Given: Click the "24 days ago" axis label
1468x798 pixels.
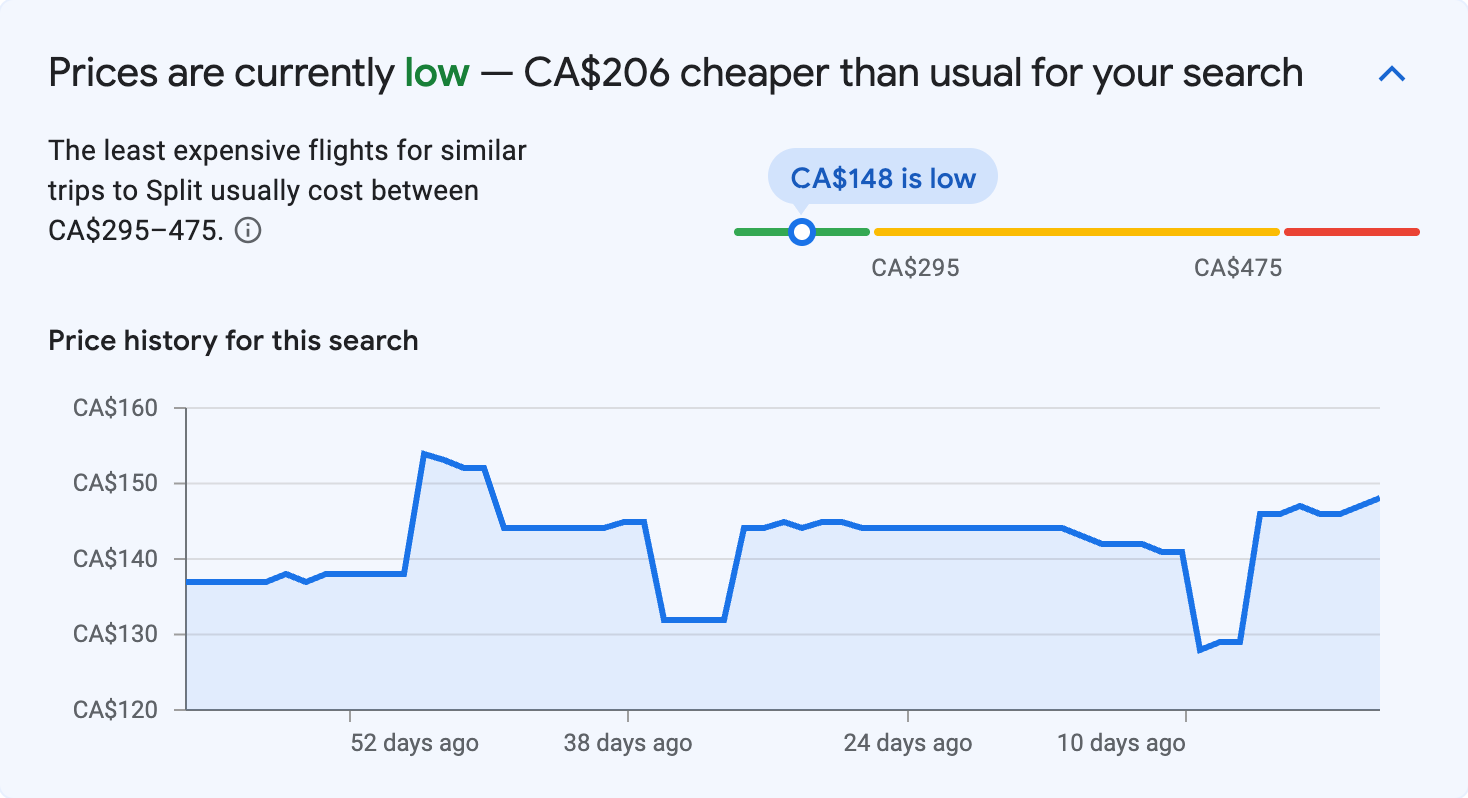Looking at the screenshot, I should pyautogui.click(x=907, y=743).
